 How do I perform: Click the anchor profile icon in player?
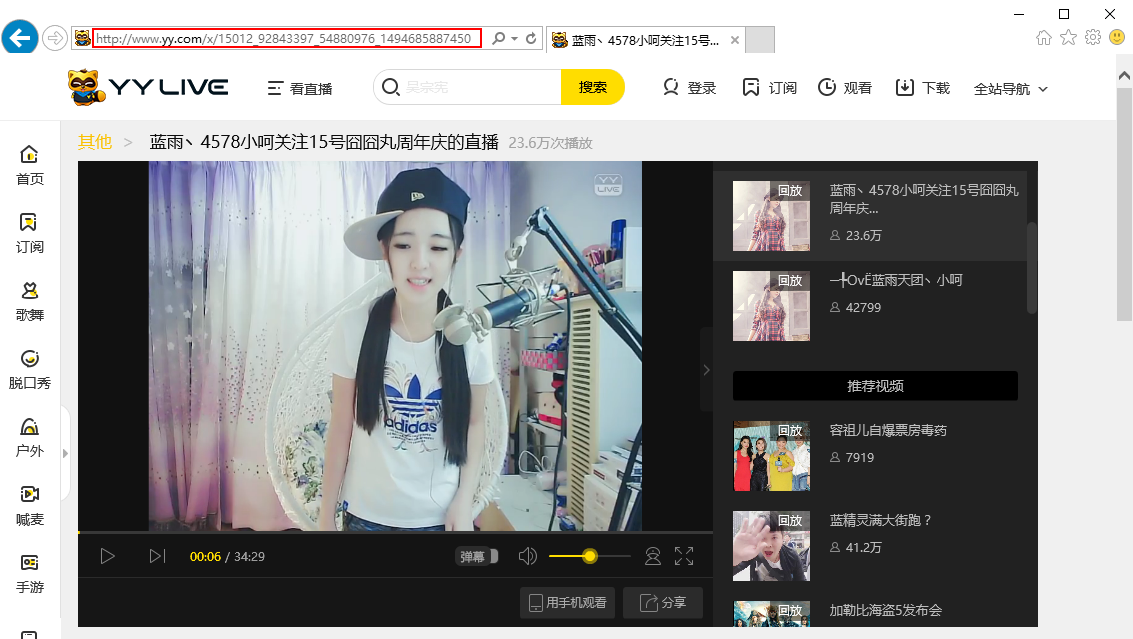click(x=652, y=556)
